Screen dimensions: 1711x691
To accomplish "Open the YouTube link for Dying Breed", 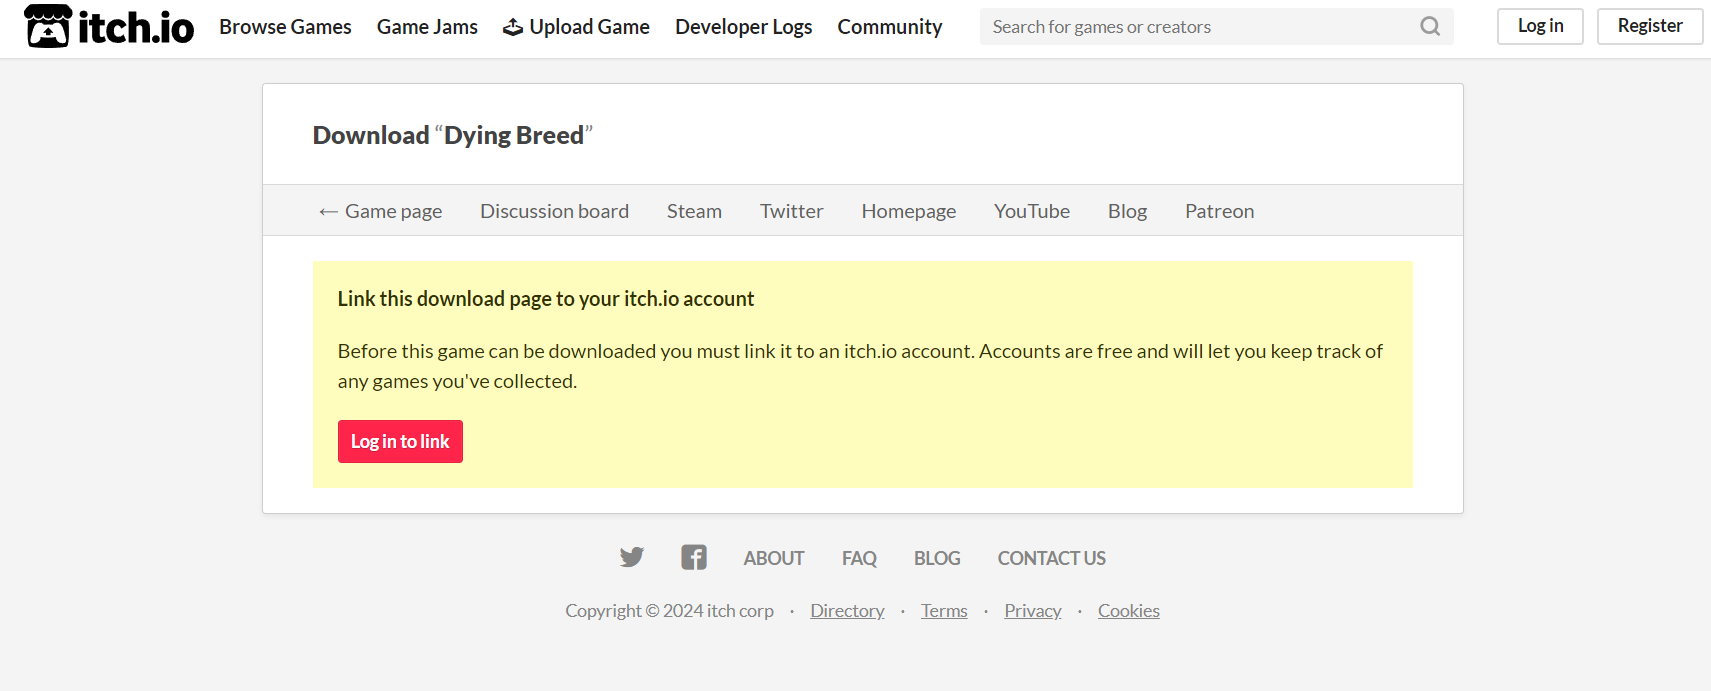I will tap(1031, 211).
